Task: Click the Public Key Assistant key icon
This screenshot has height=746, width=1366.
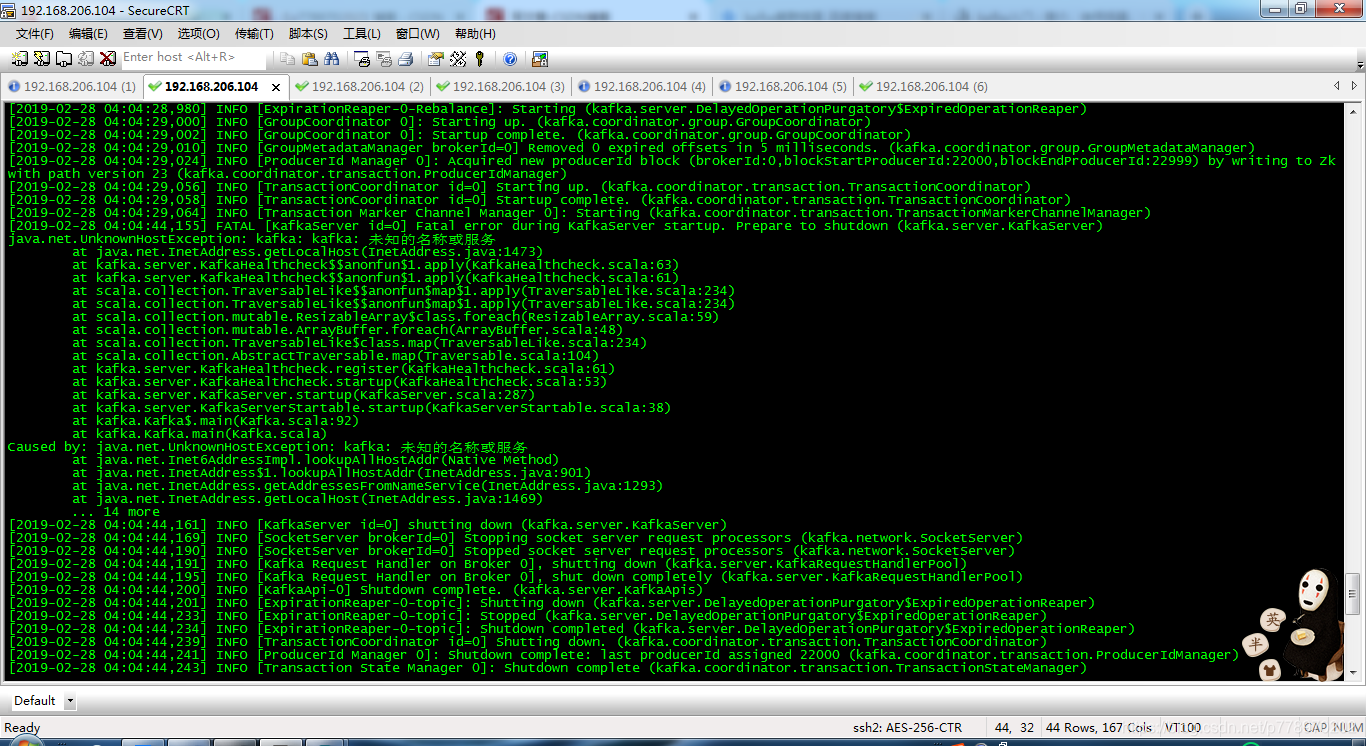Action: 479,58
